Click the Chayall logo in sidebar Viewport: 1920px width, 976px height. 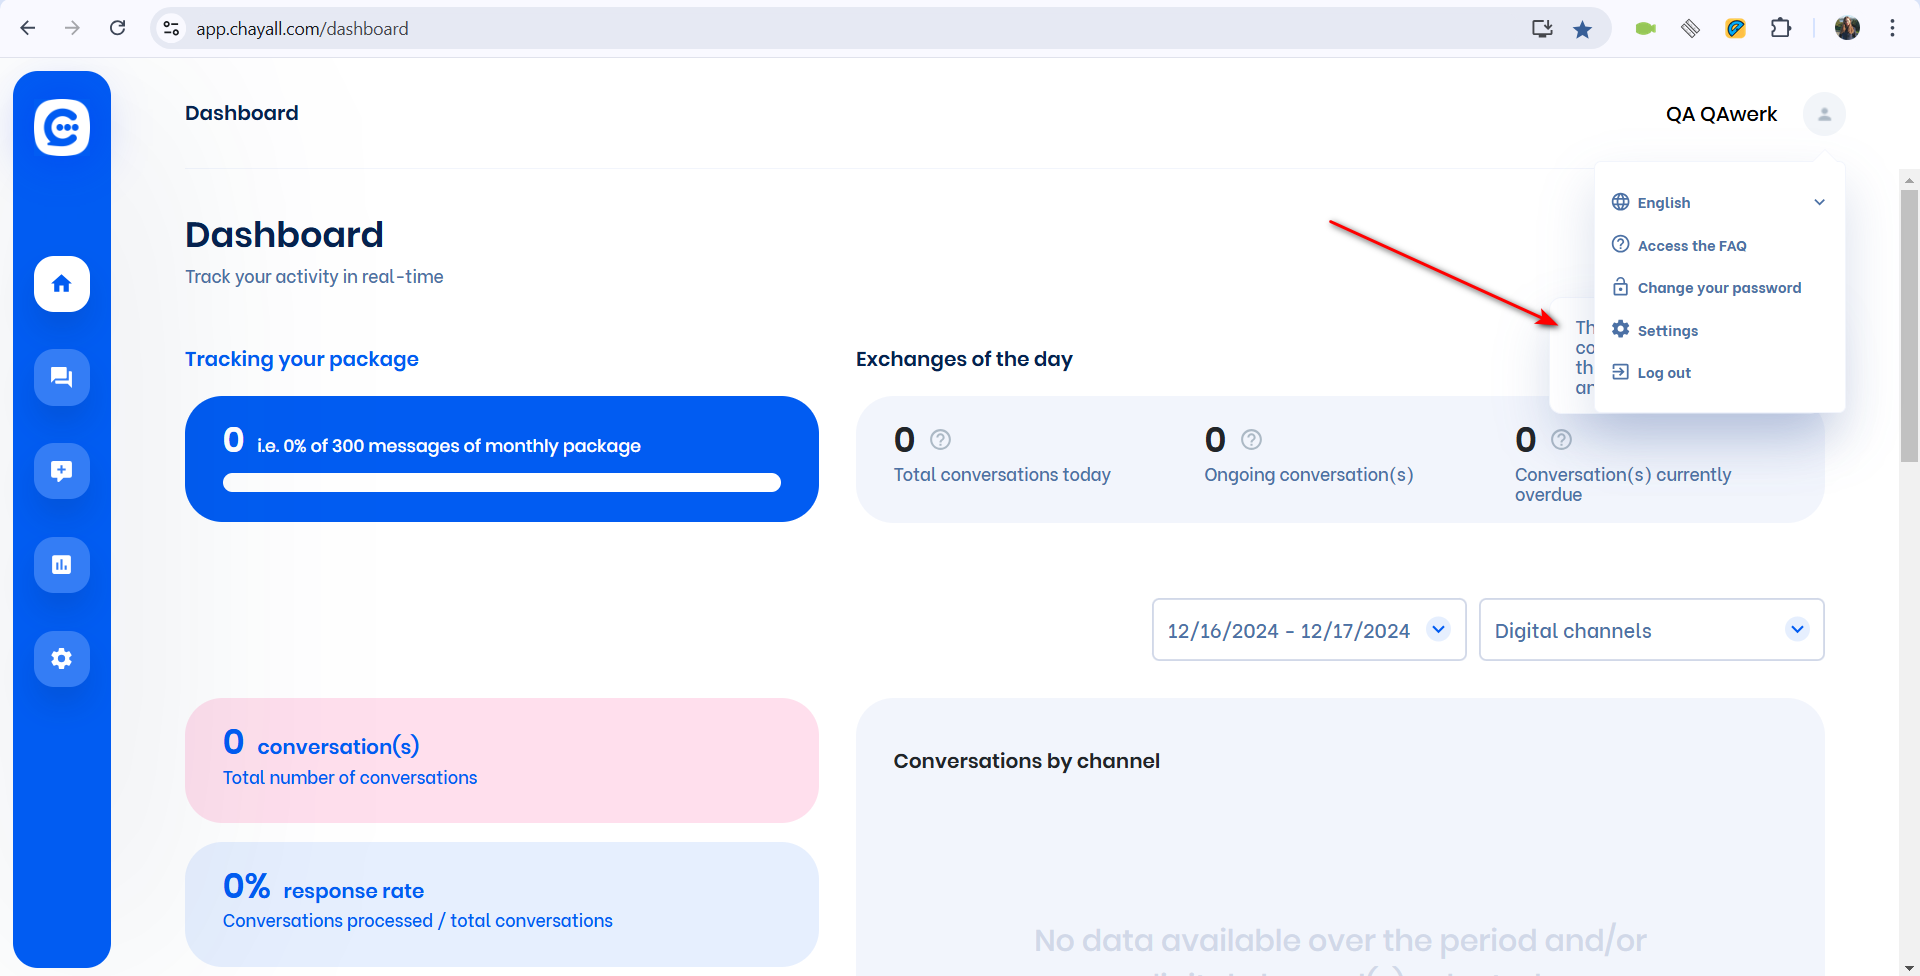tap(62, 127)
